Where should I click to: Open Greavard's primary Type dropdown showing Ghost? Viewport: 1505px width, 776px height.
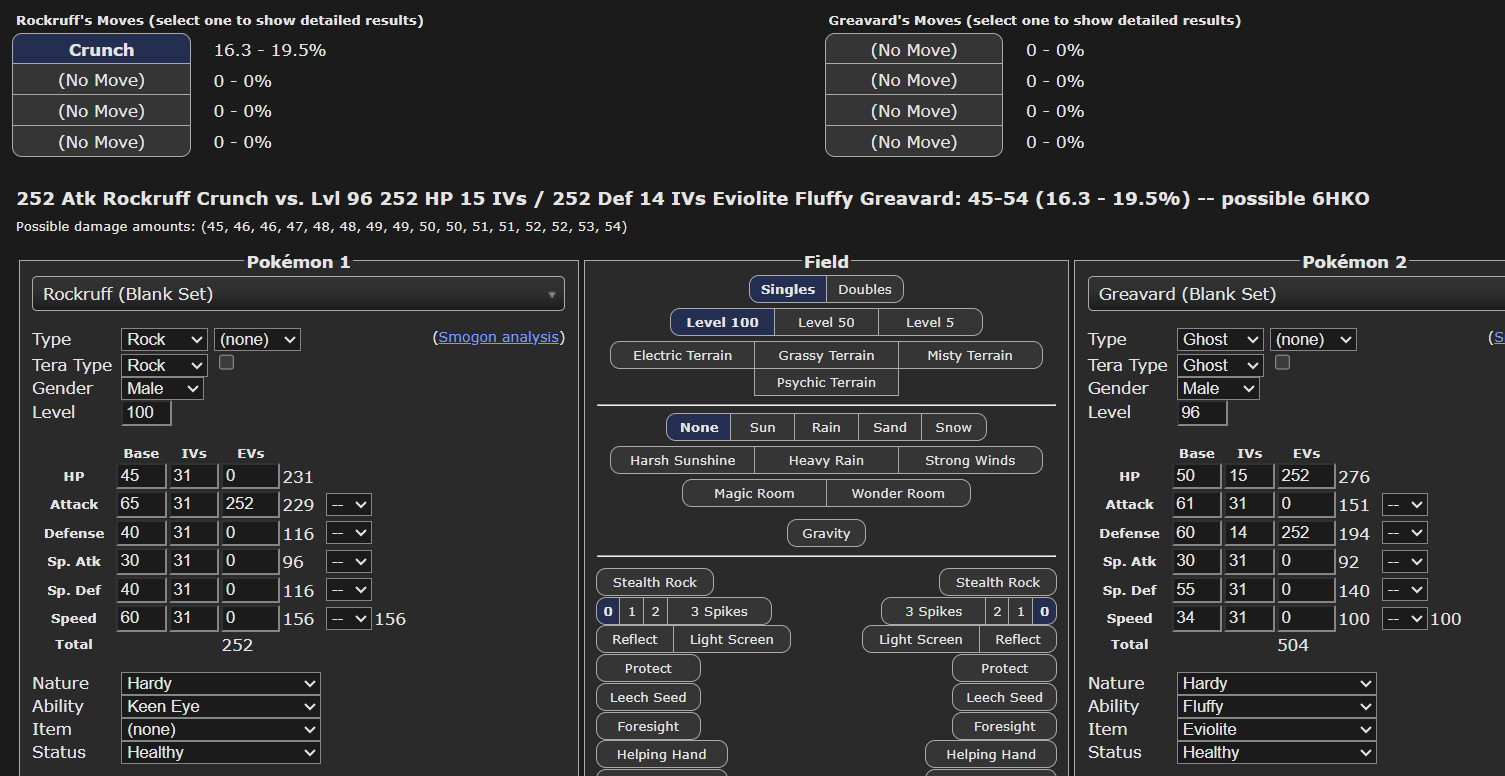tap(1220, 340)
